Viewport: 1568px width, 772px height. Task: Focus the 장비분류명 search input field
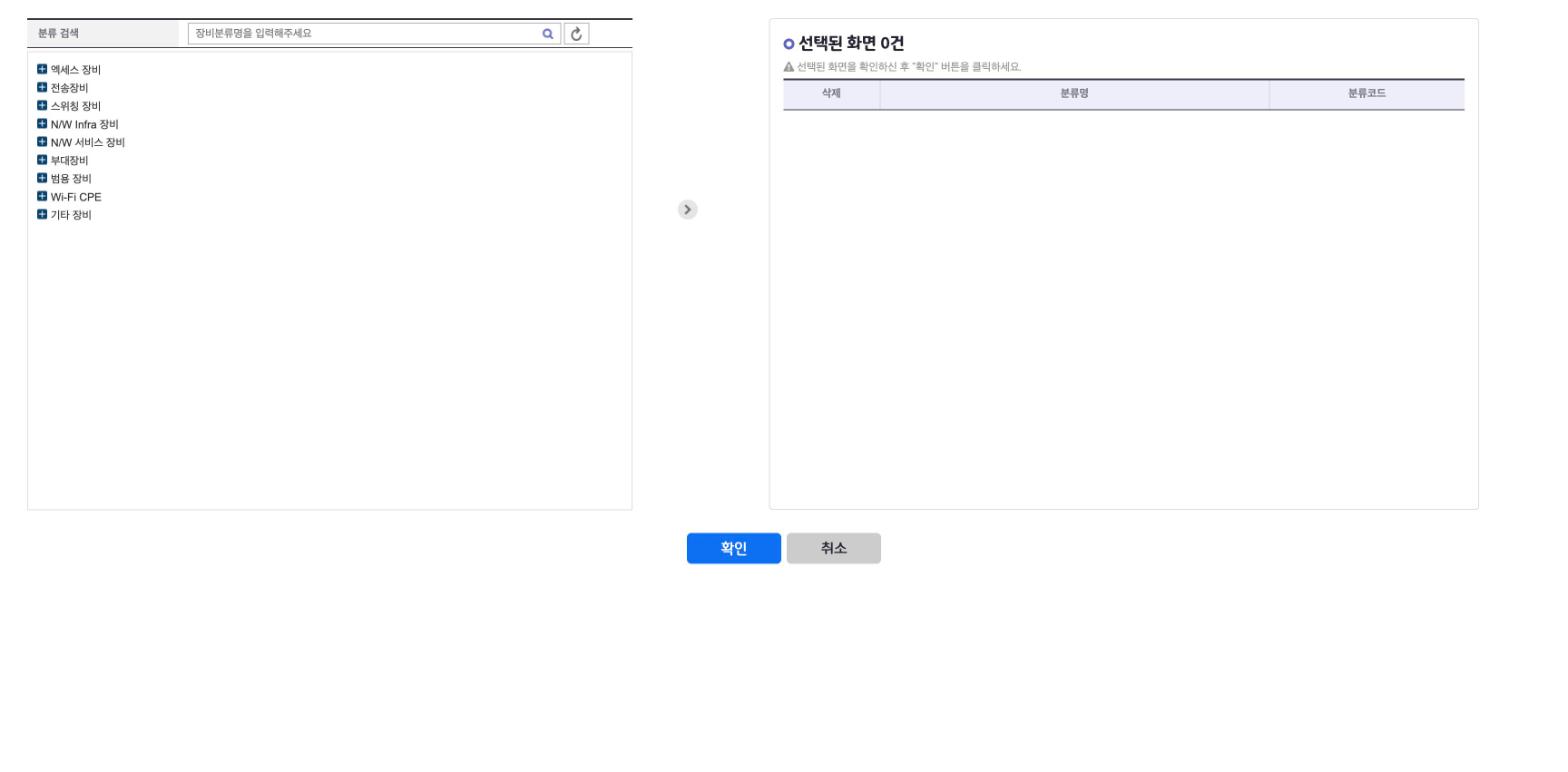point(374,33)
